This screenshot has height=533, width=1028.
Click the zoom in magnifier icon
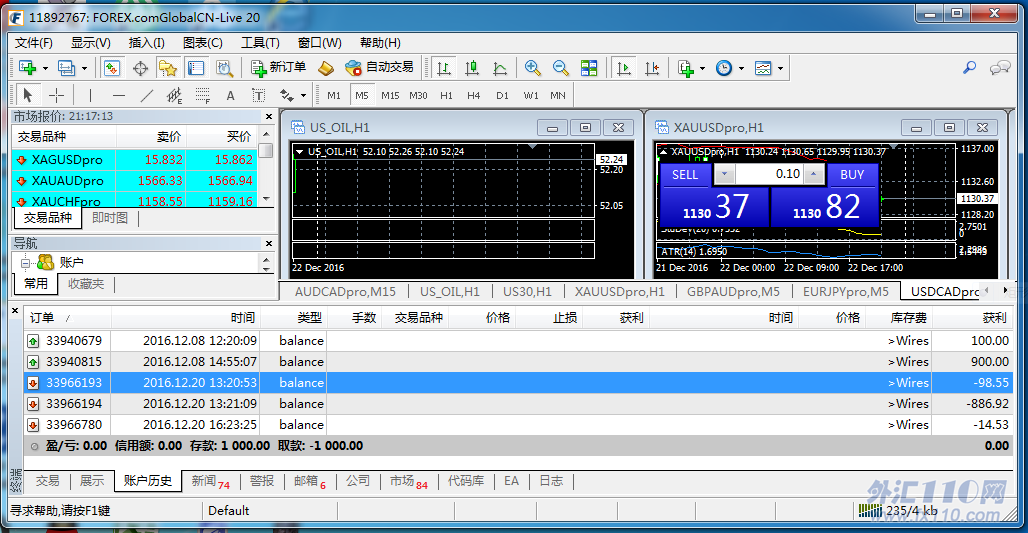coord(532,68)
